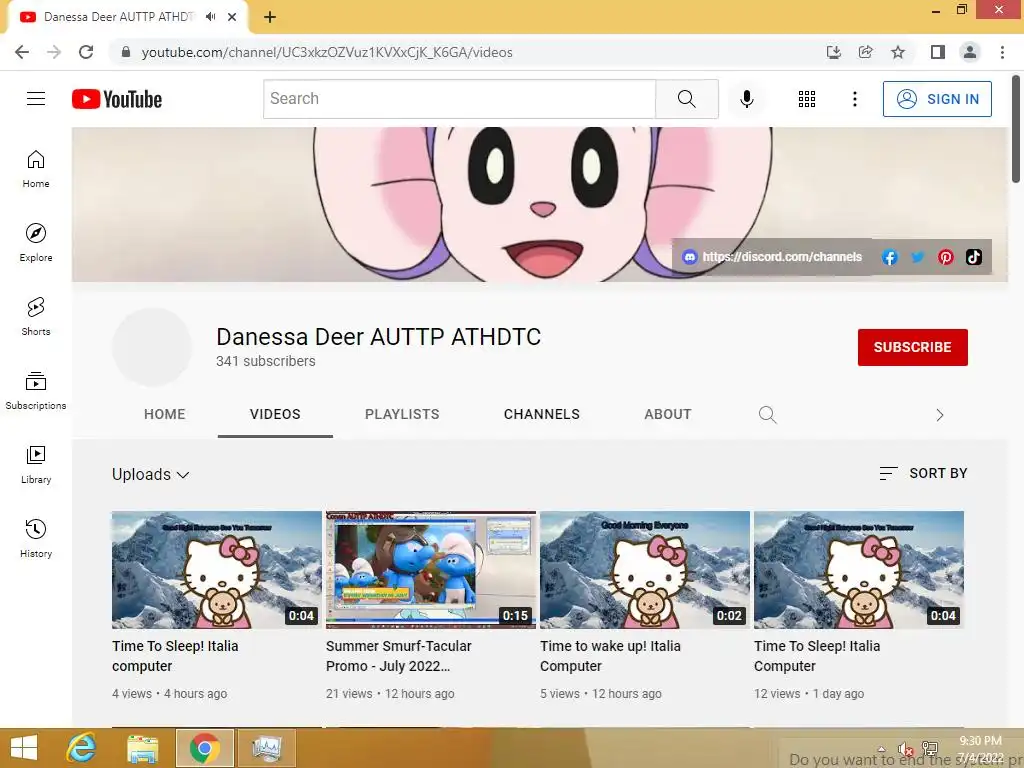The image size is (1024, 768).
Task: Click the channel avatar circle
Action: point(152,347)
